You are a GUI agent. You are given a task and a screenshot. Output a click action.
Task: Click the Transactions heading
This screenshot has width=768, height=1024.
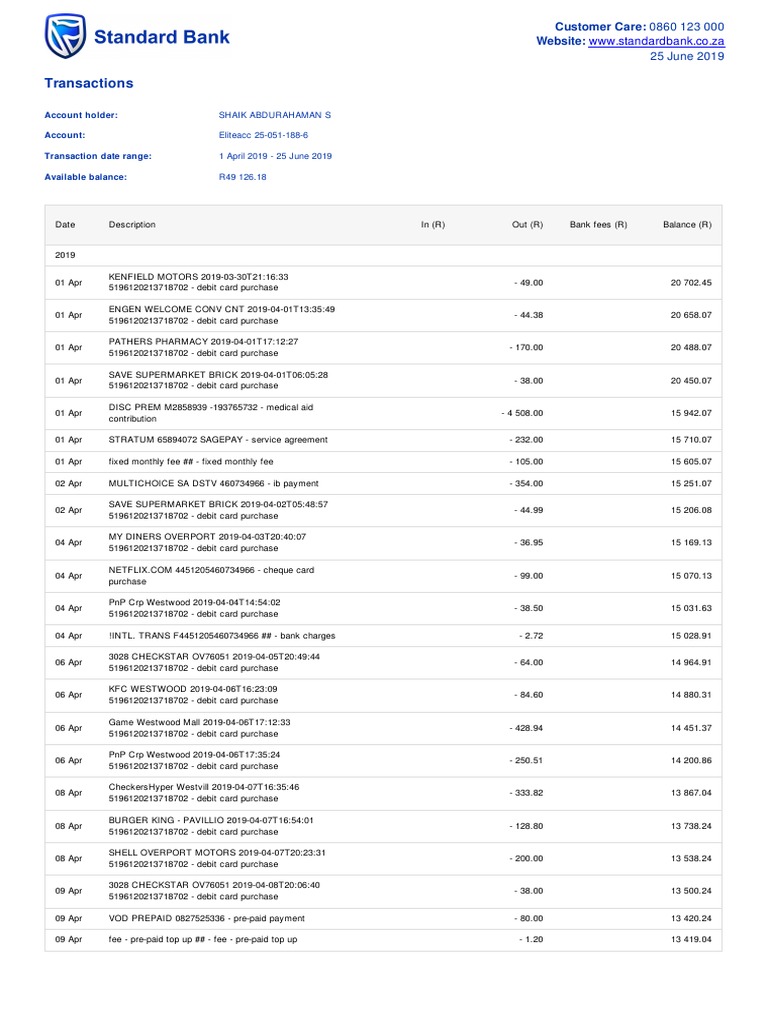click(x=89, y=83)
